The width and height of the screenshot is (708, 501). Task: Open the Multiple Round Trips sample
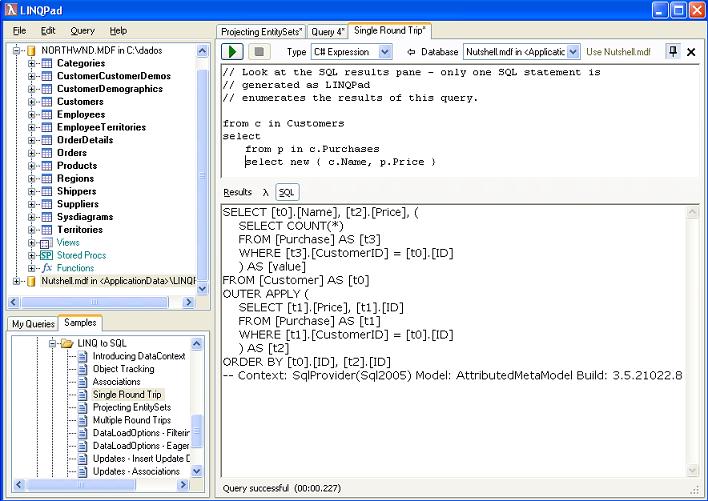tap(131, 420)
